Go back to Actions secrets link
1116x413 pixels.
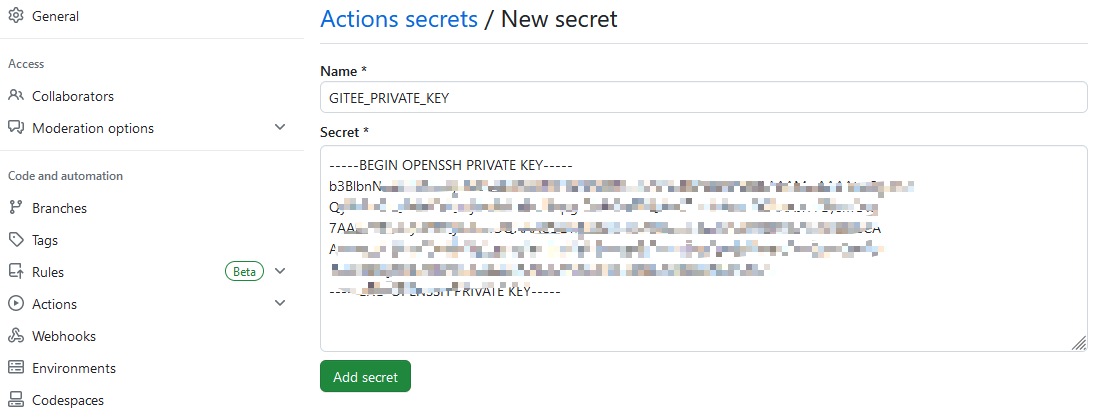coord(399,19)
